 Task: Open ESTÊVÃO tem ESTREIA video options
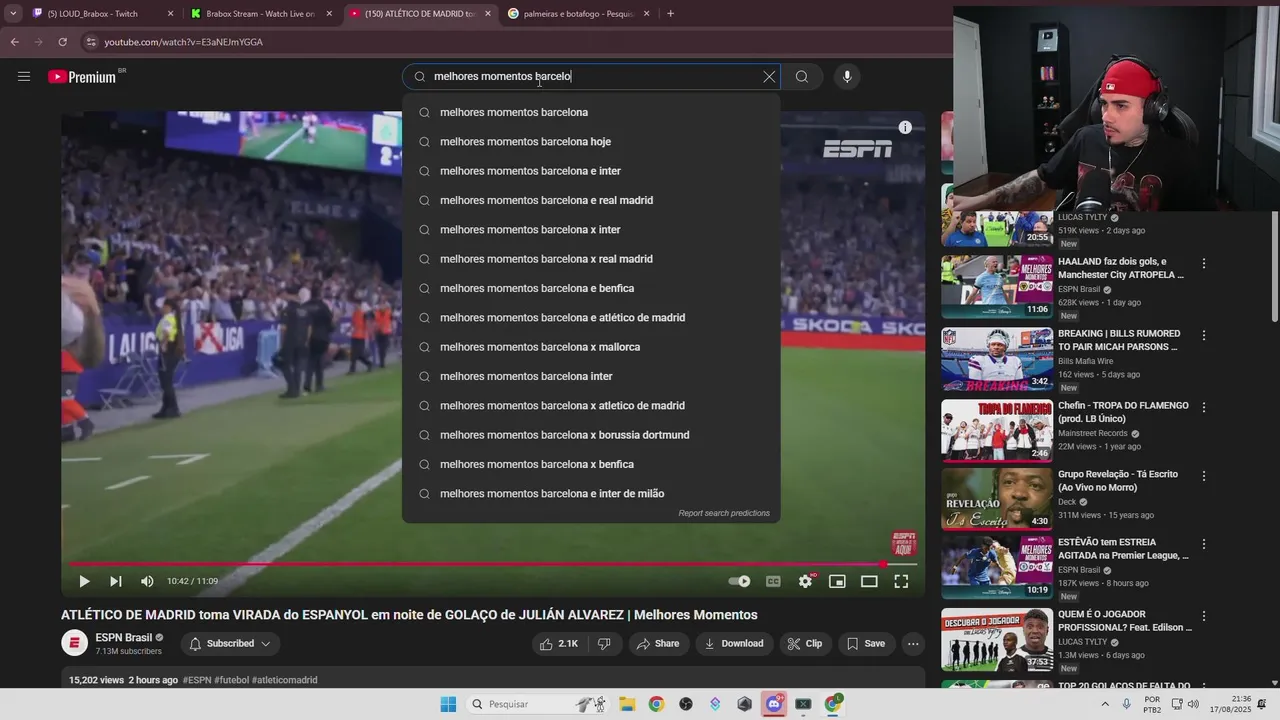coord(1204,544)
